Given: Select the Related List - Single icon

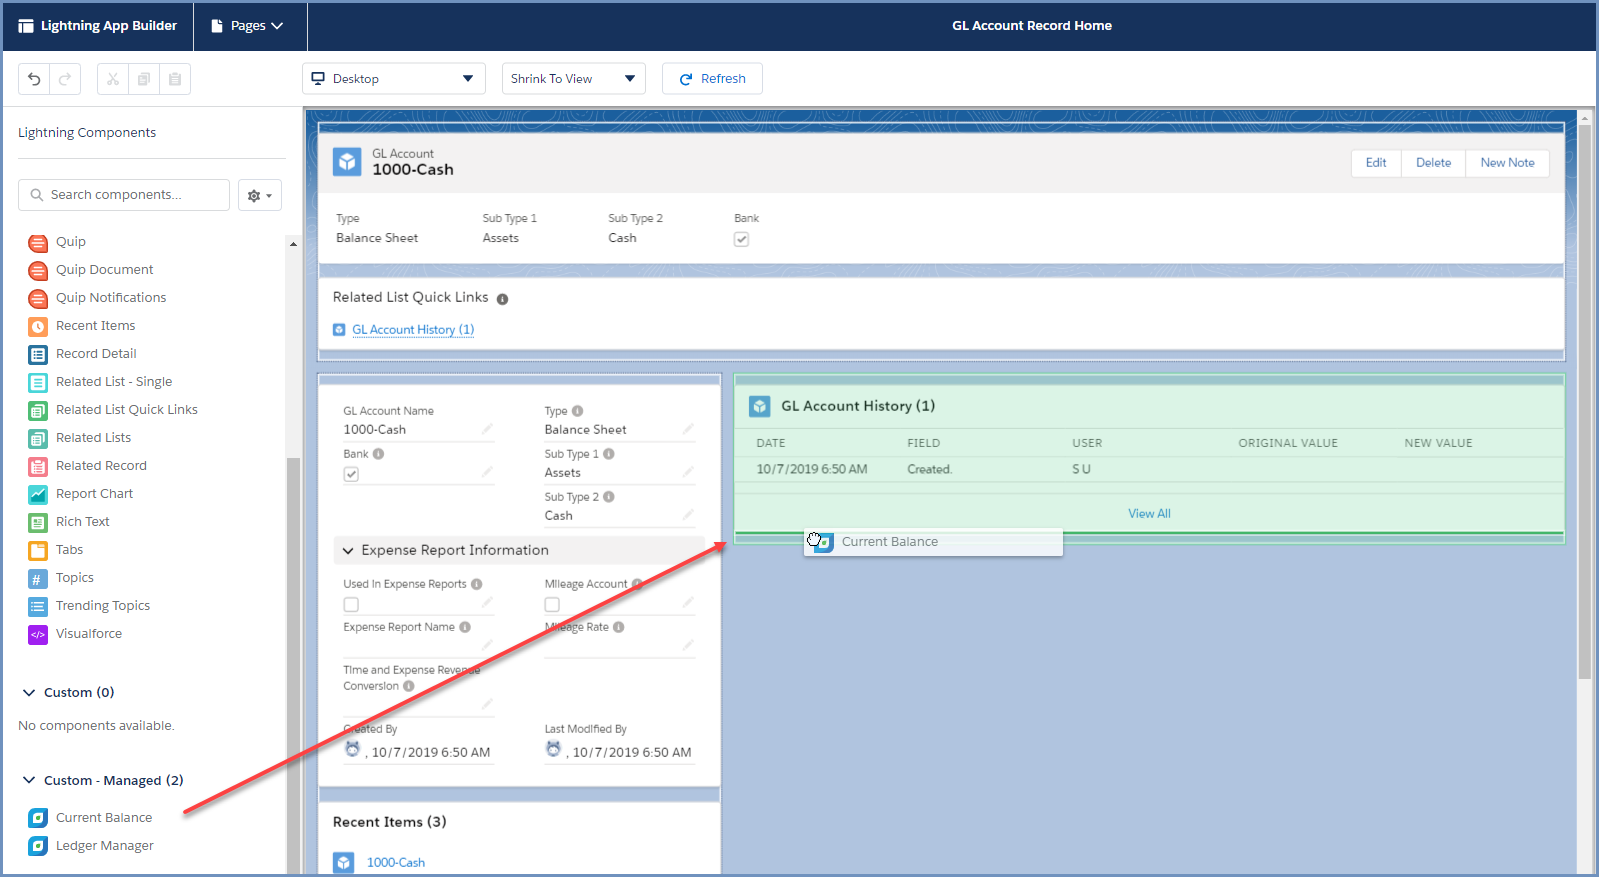Looking at the screenshot, I should click(38, 382).
